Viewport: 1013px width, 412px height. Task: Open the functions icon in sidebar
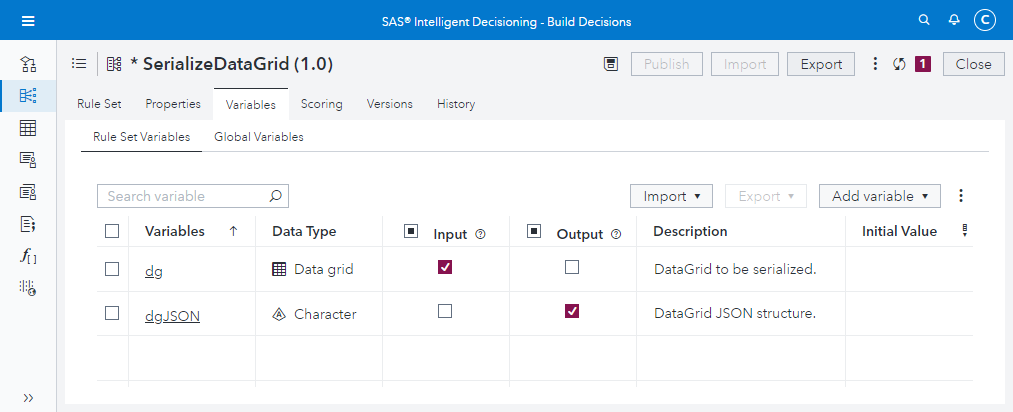[x=28, y=256]
